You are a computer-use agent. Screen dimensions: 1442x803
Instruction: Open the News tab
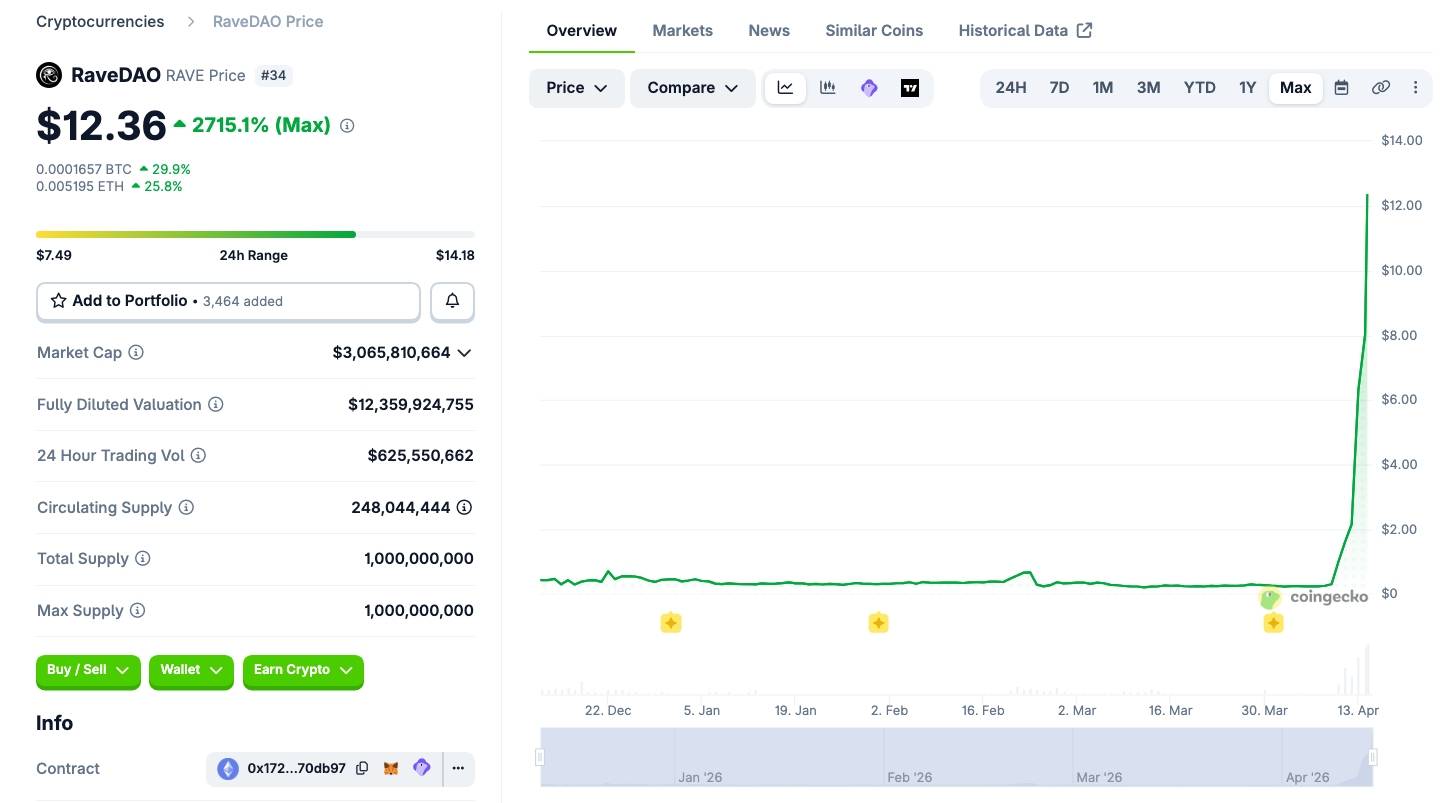(x=768, y=30)
